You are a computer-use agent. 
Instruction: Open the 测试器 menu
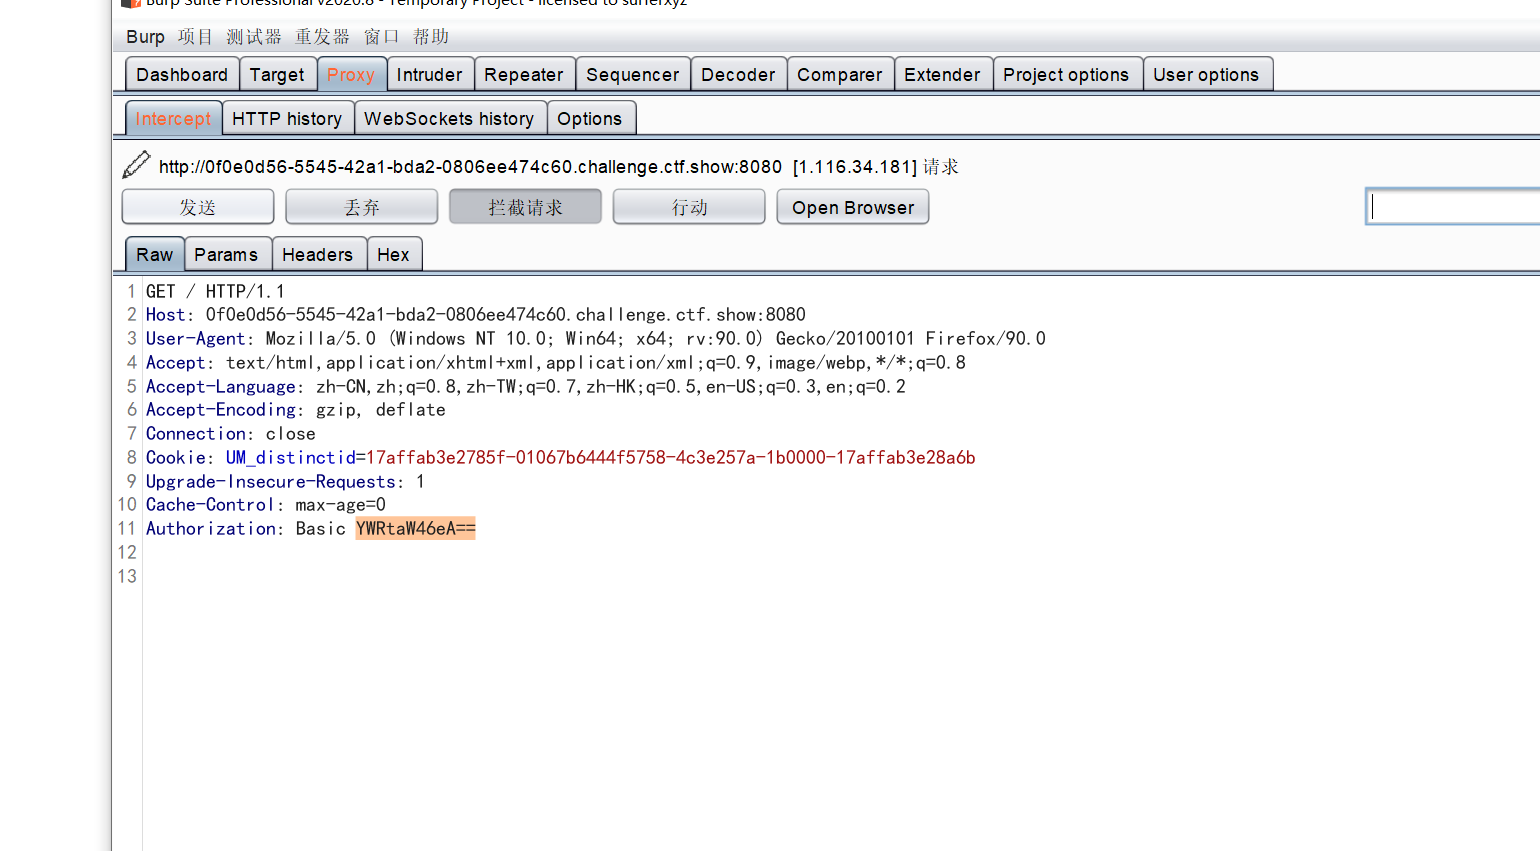pos(254,37)
